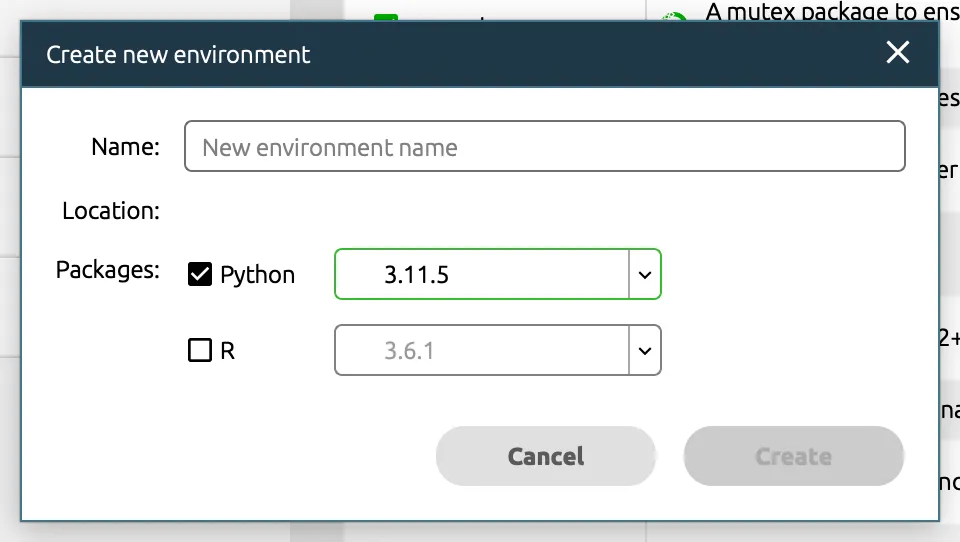Click the circular icon beside mutex text

click(675, 18)
